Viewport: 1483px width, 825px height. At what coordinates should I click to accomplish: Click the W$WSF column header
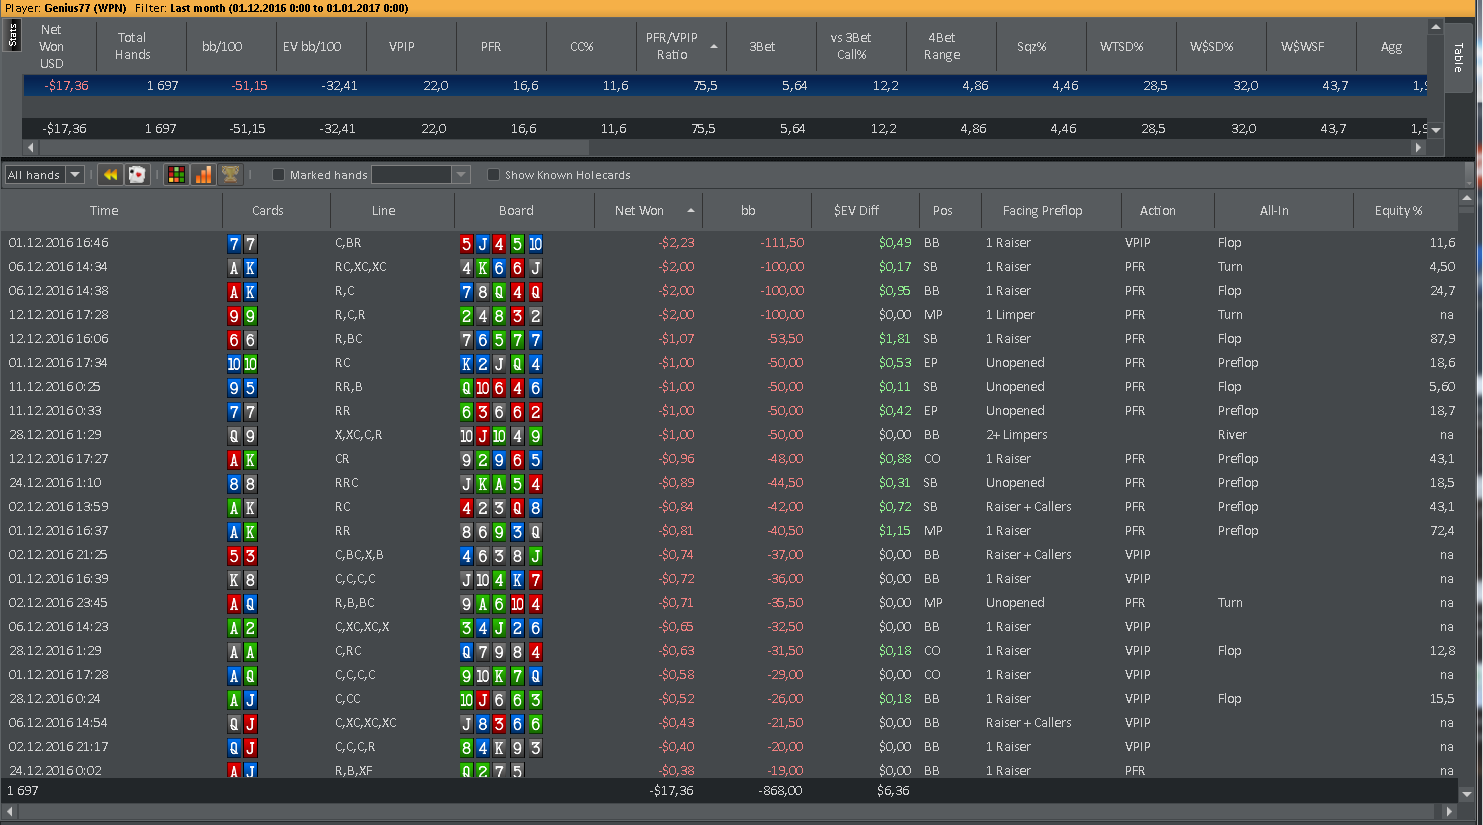(1302, 46)
